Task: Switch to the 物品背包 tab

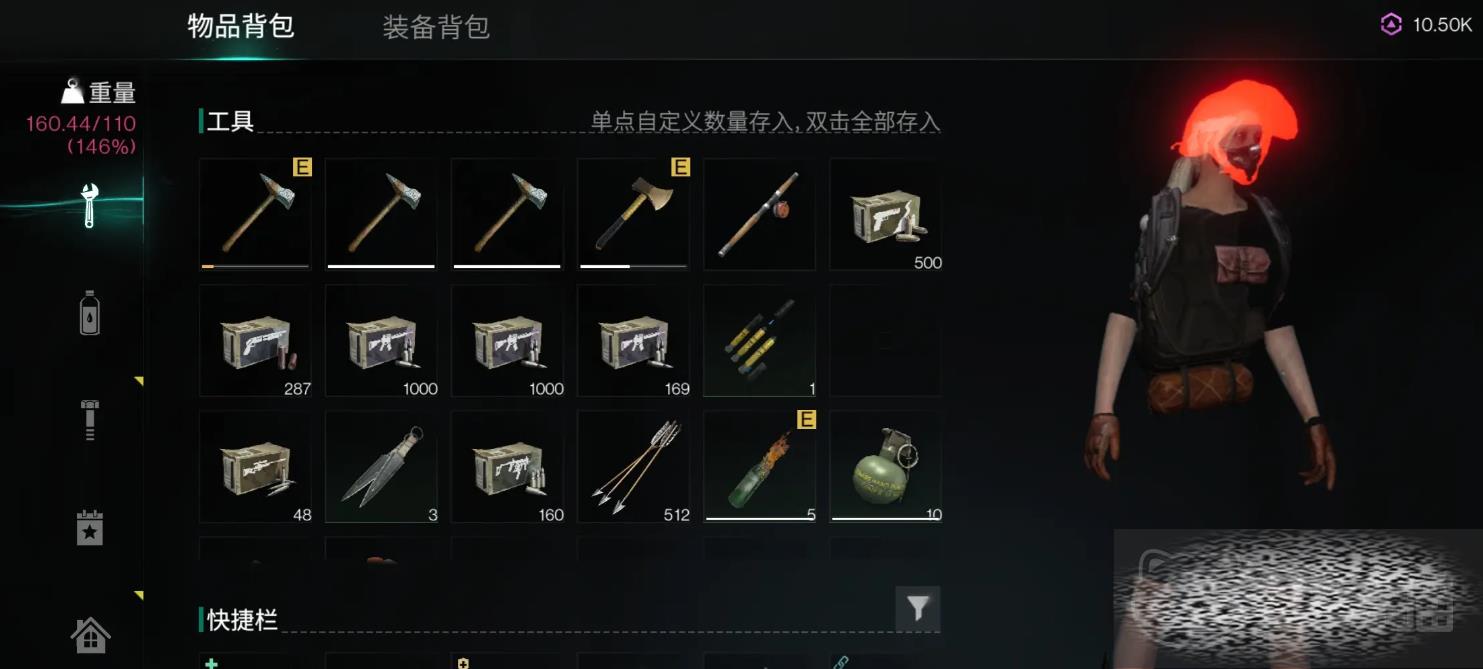Action: (241, 26)
